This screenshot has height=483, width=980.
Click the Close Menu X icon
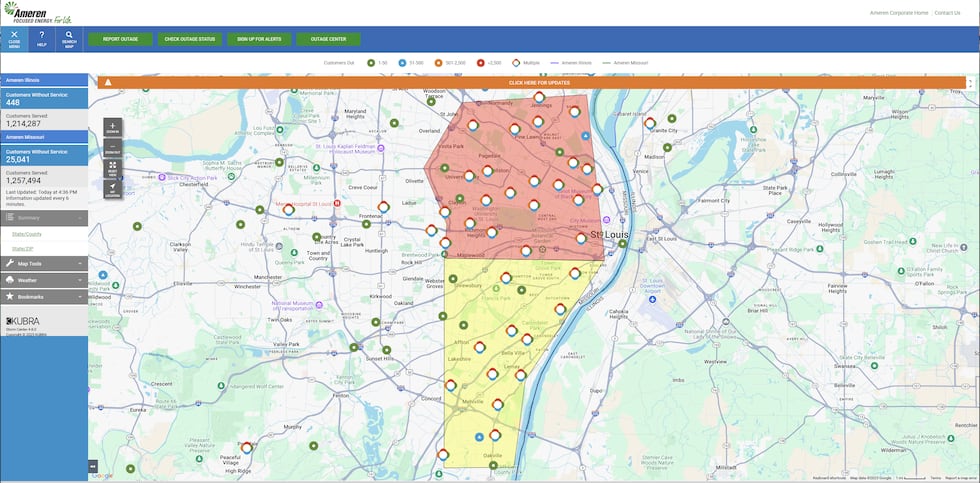(14, 35)
